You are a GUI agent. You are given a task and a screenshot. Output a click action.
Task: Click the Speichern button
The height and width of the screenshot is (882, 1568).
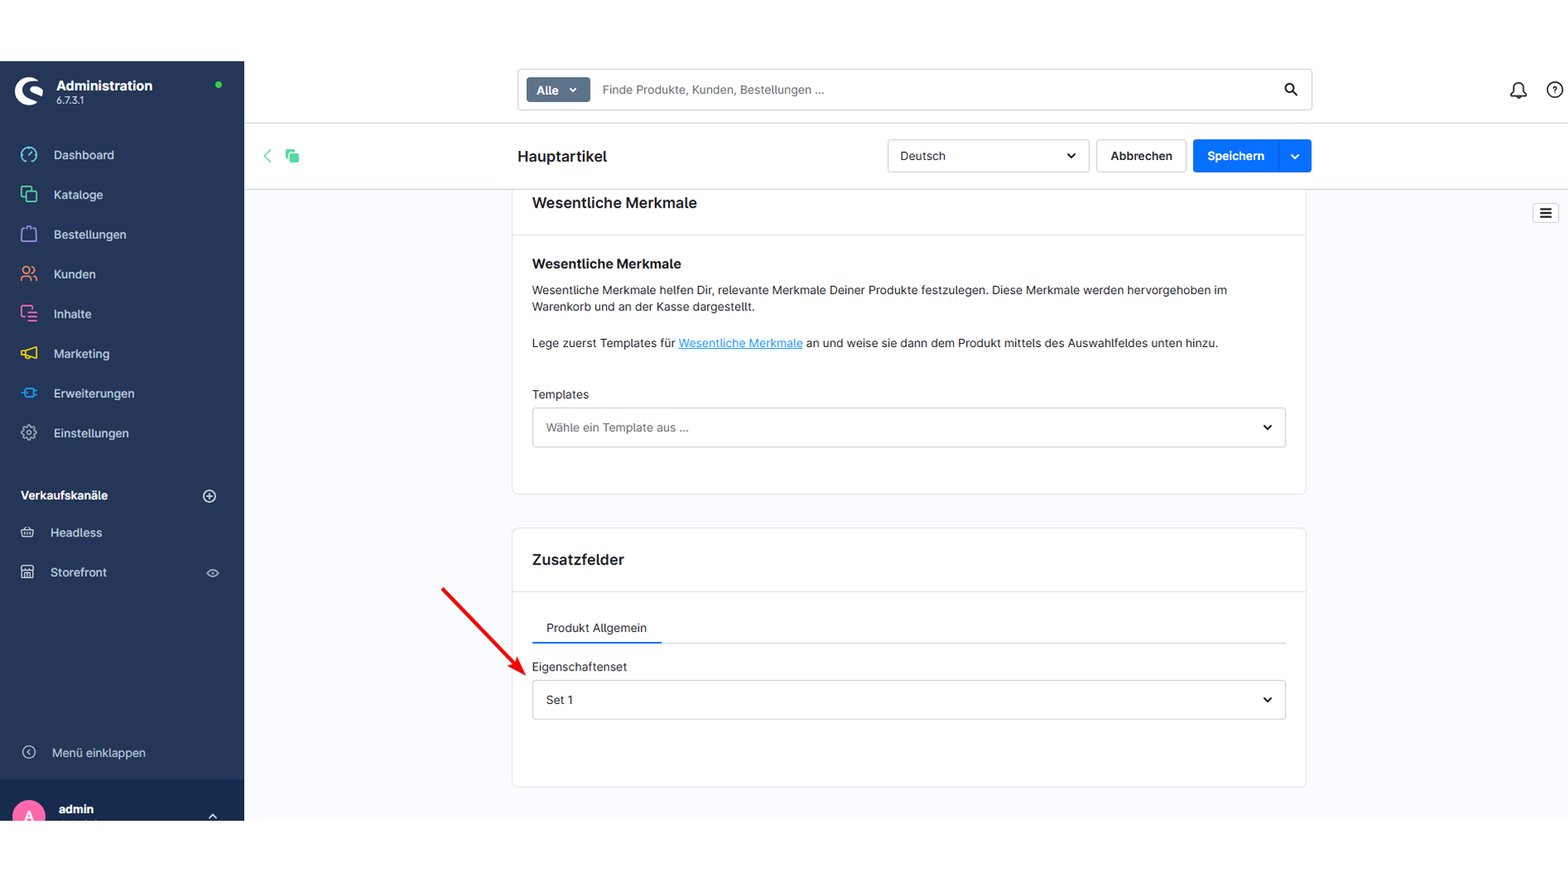[1236, 156]
